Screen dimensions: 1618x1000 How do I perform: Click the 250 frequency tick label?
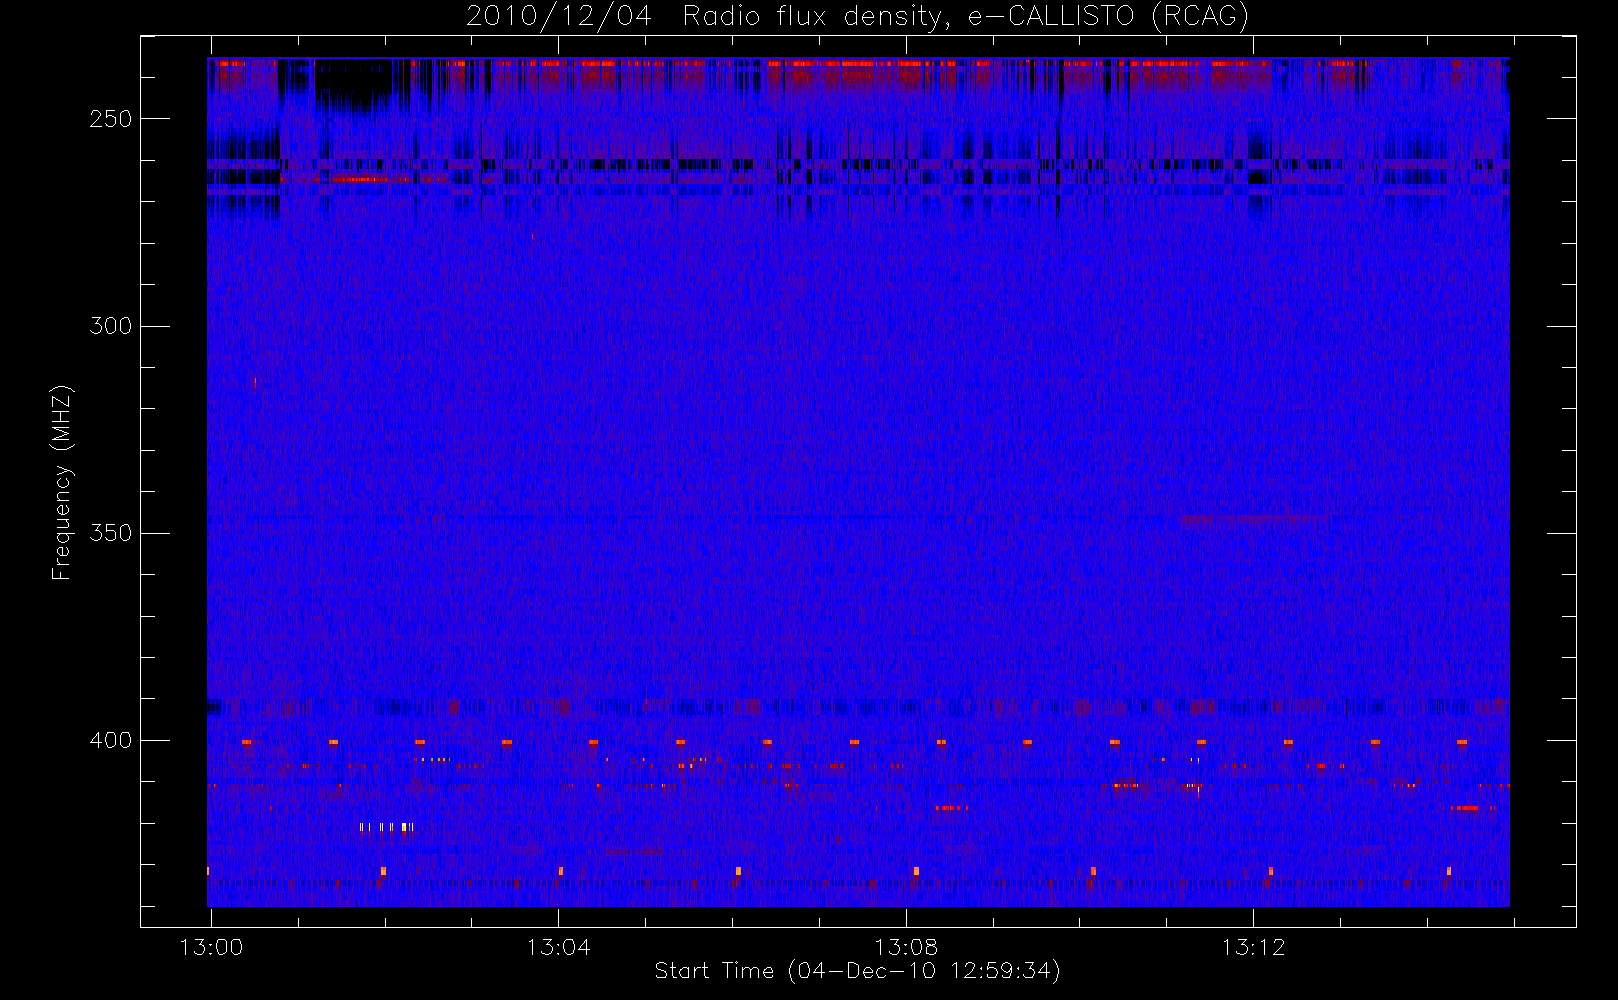pyautogui.click(x=110, y=119)
